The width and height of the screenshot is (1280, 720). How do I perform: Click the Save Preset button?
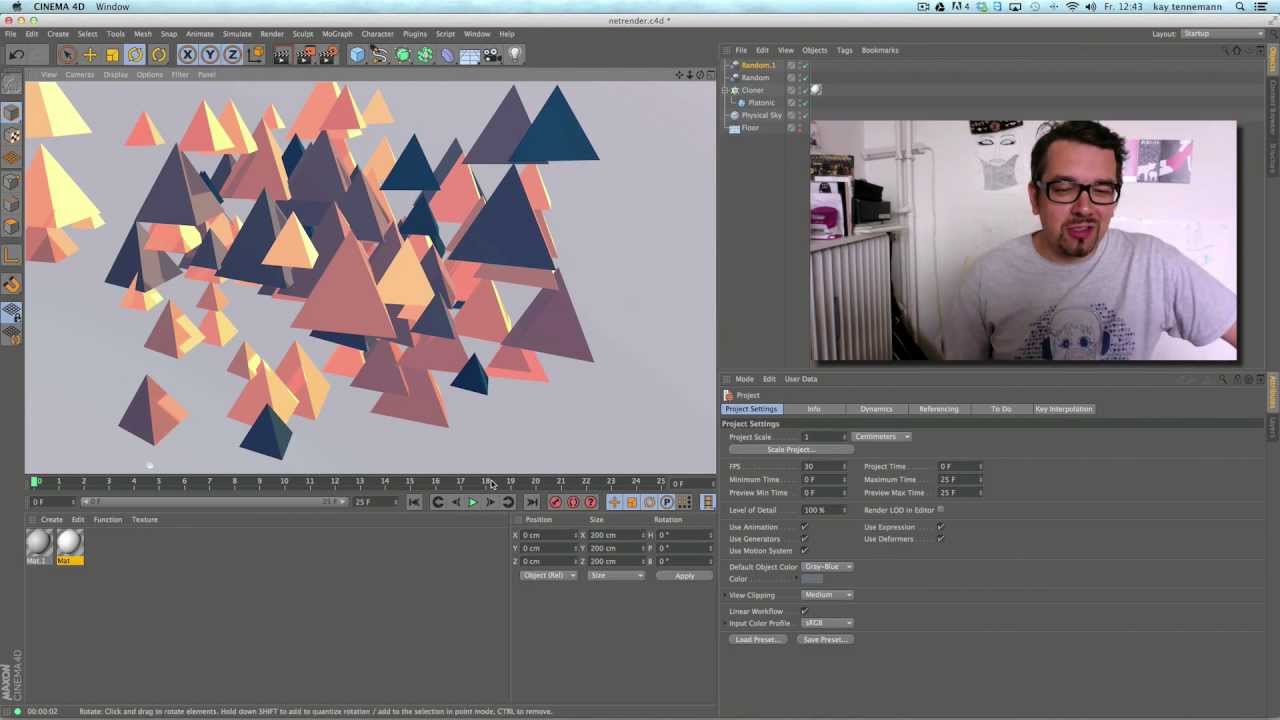[824, 640]
